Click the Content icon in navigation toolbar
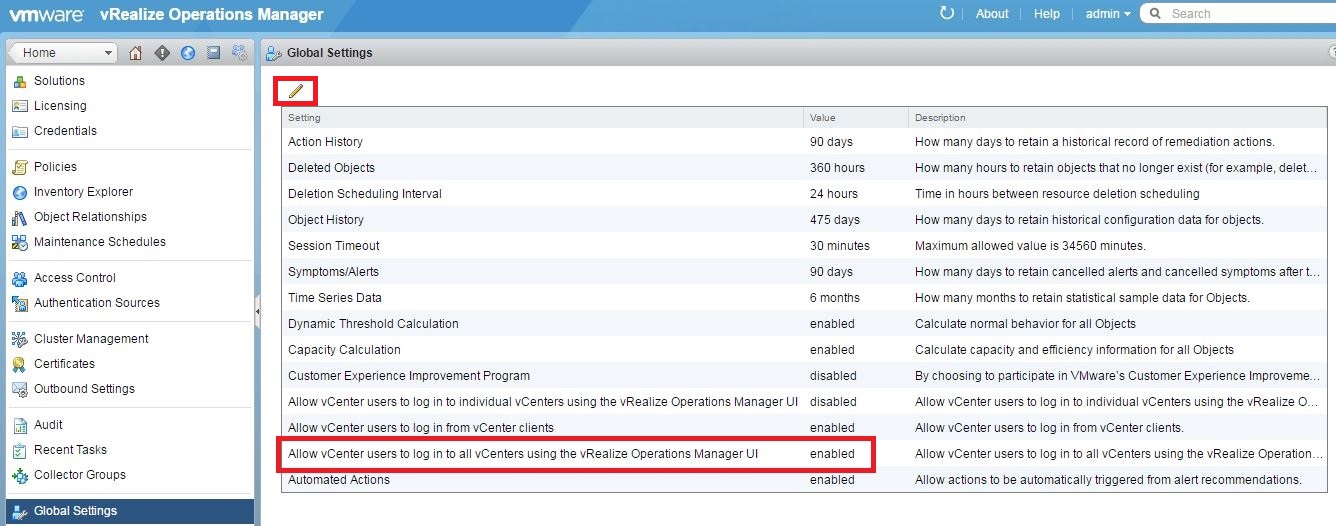Screen dimensions: 1336x526 tap(213, 53)
